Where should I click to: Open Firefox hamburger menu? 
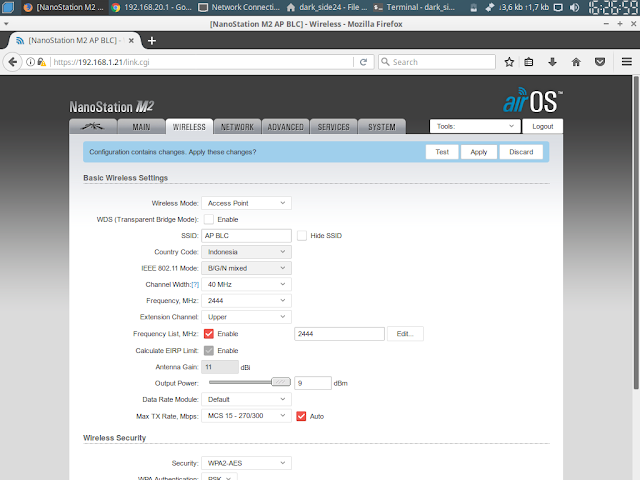[x=627, y=62]
